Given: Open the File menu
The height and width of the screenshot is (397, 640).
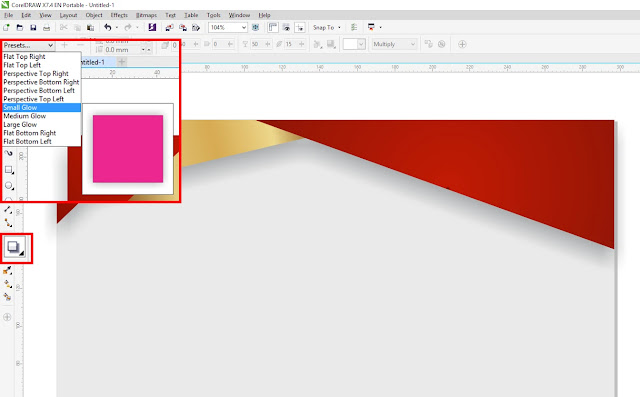Looking at the screenshot, I should point(8,15).
